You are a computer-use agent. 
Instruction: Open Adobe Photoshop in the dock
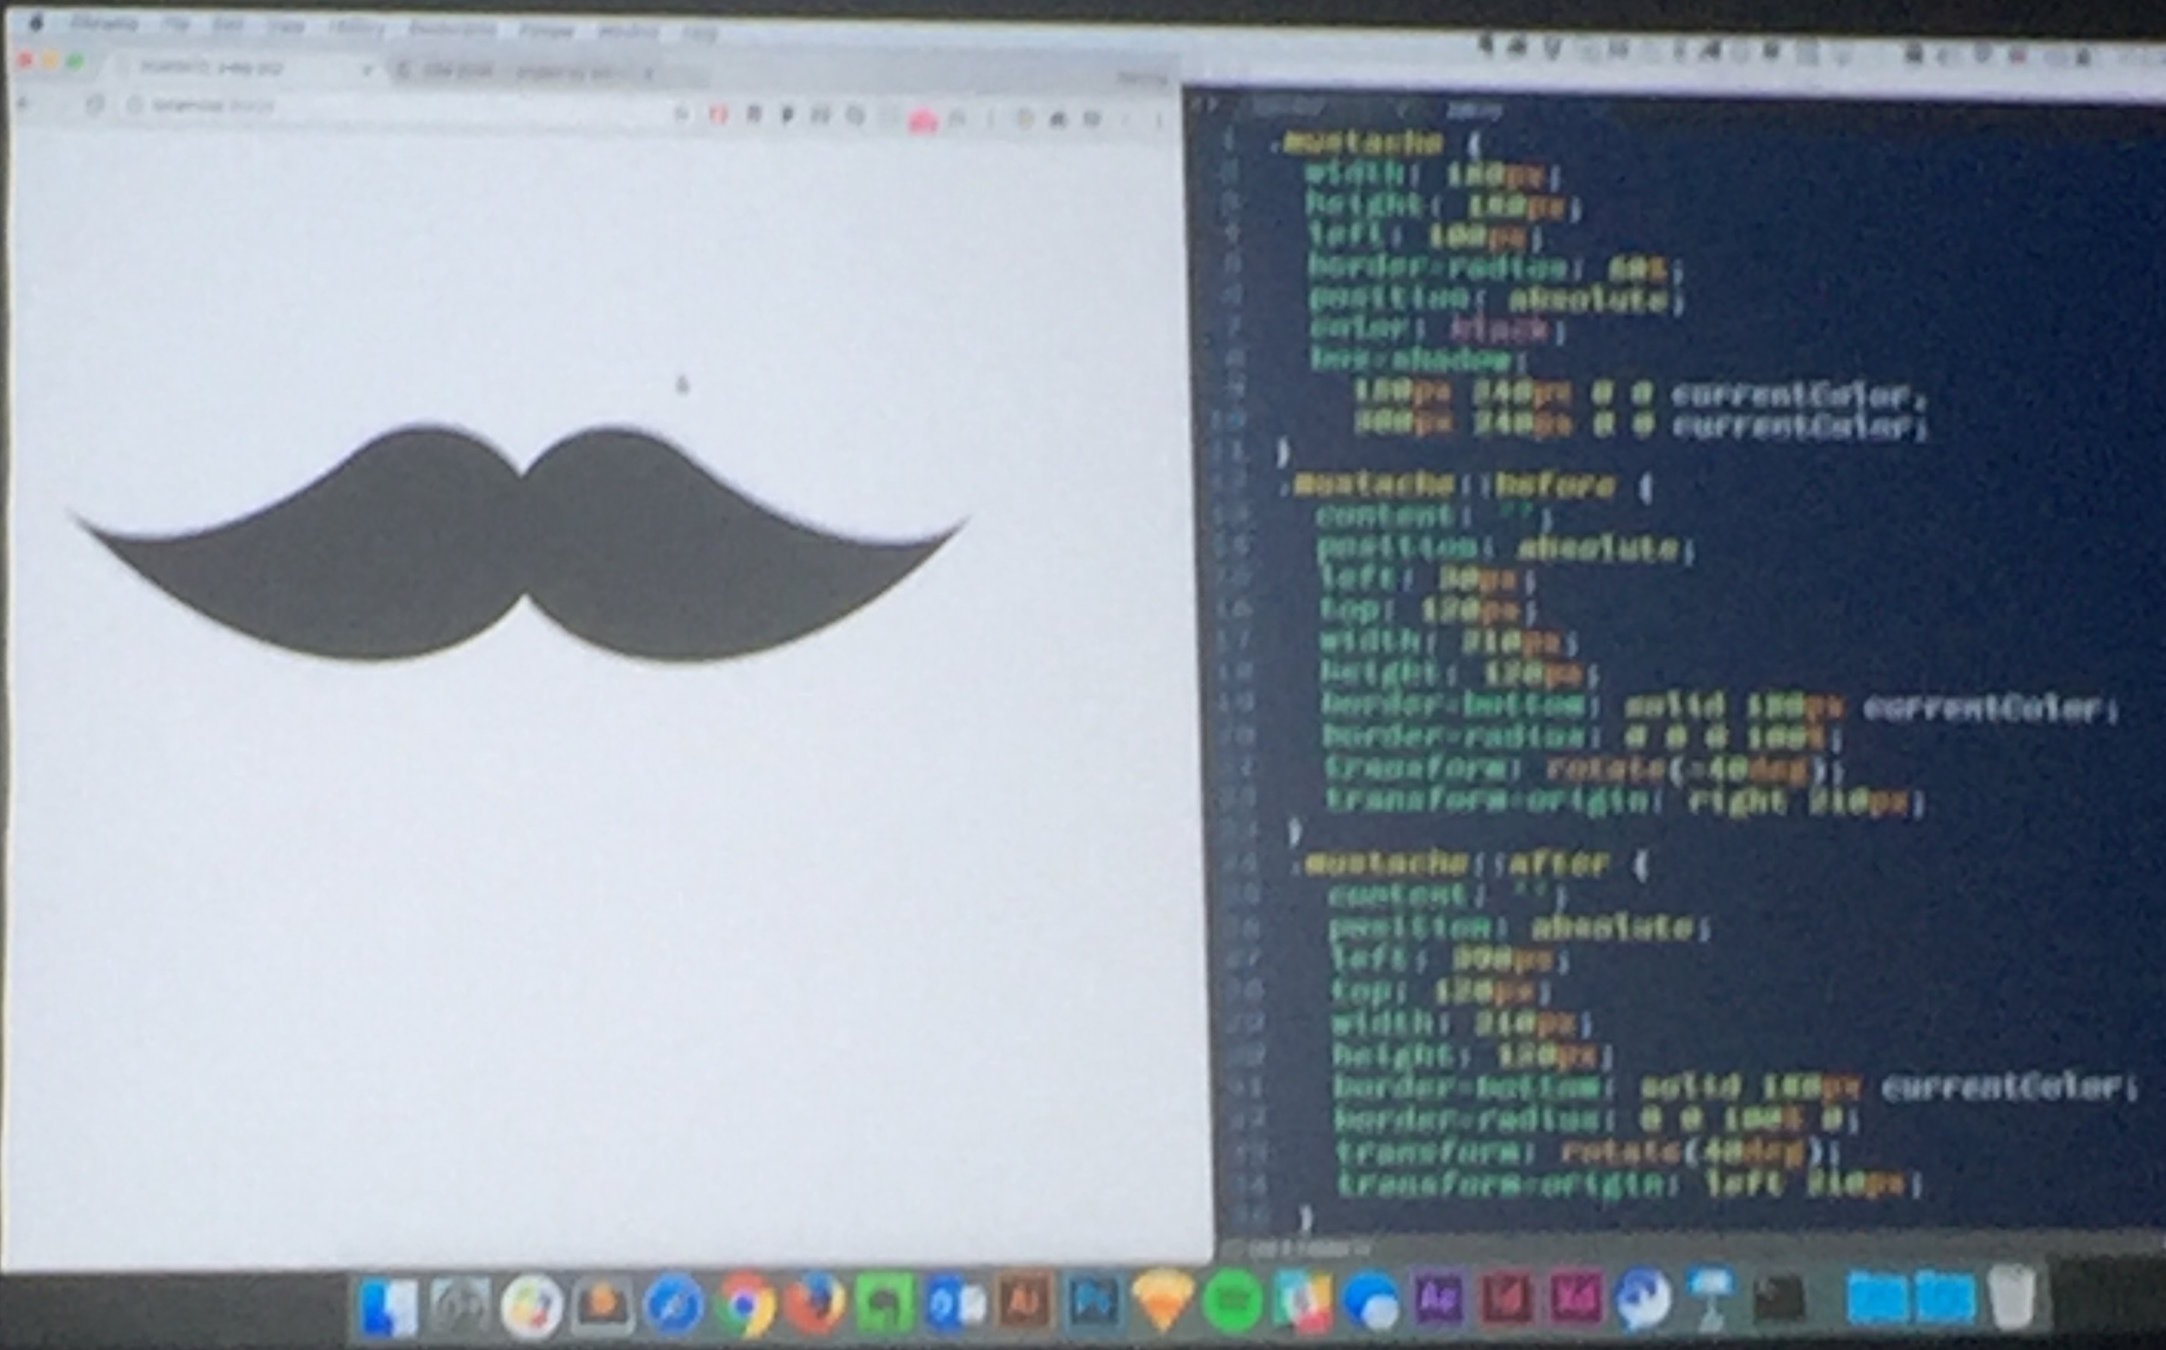click(x=1092, y=1302)
